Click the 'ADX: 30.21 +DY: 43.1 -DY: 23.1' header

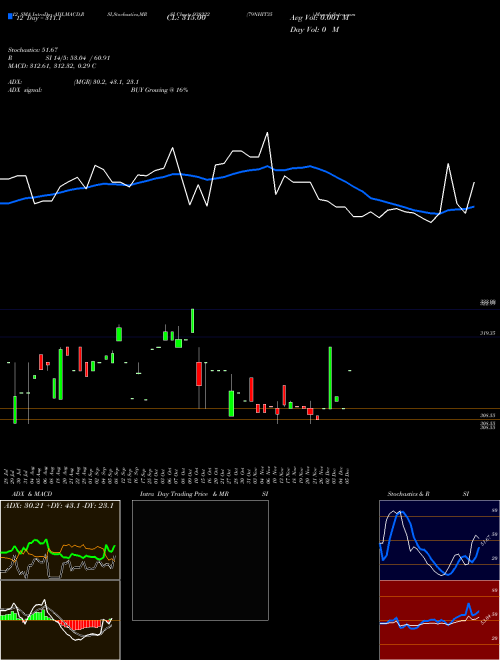[x=59, y=506]
